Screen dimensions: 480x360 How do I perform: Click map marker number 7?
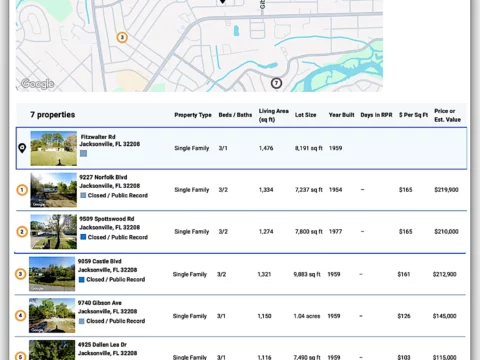pos(276,83)
